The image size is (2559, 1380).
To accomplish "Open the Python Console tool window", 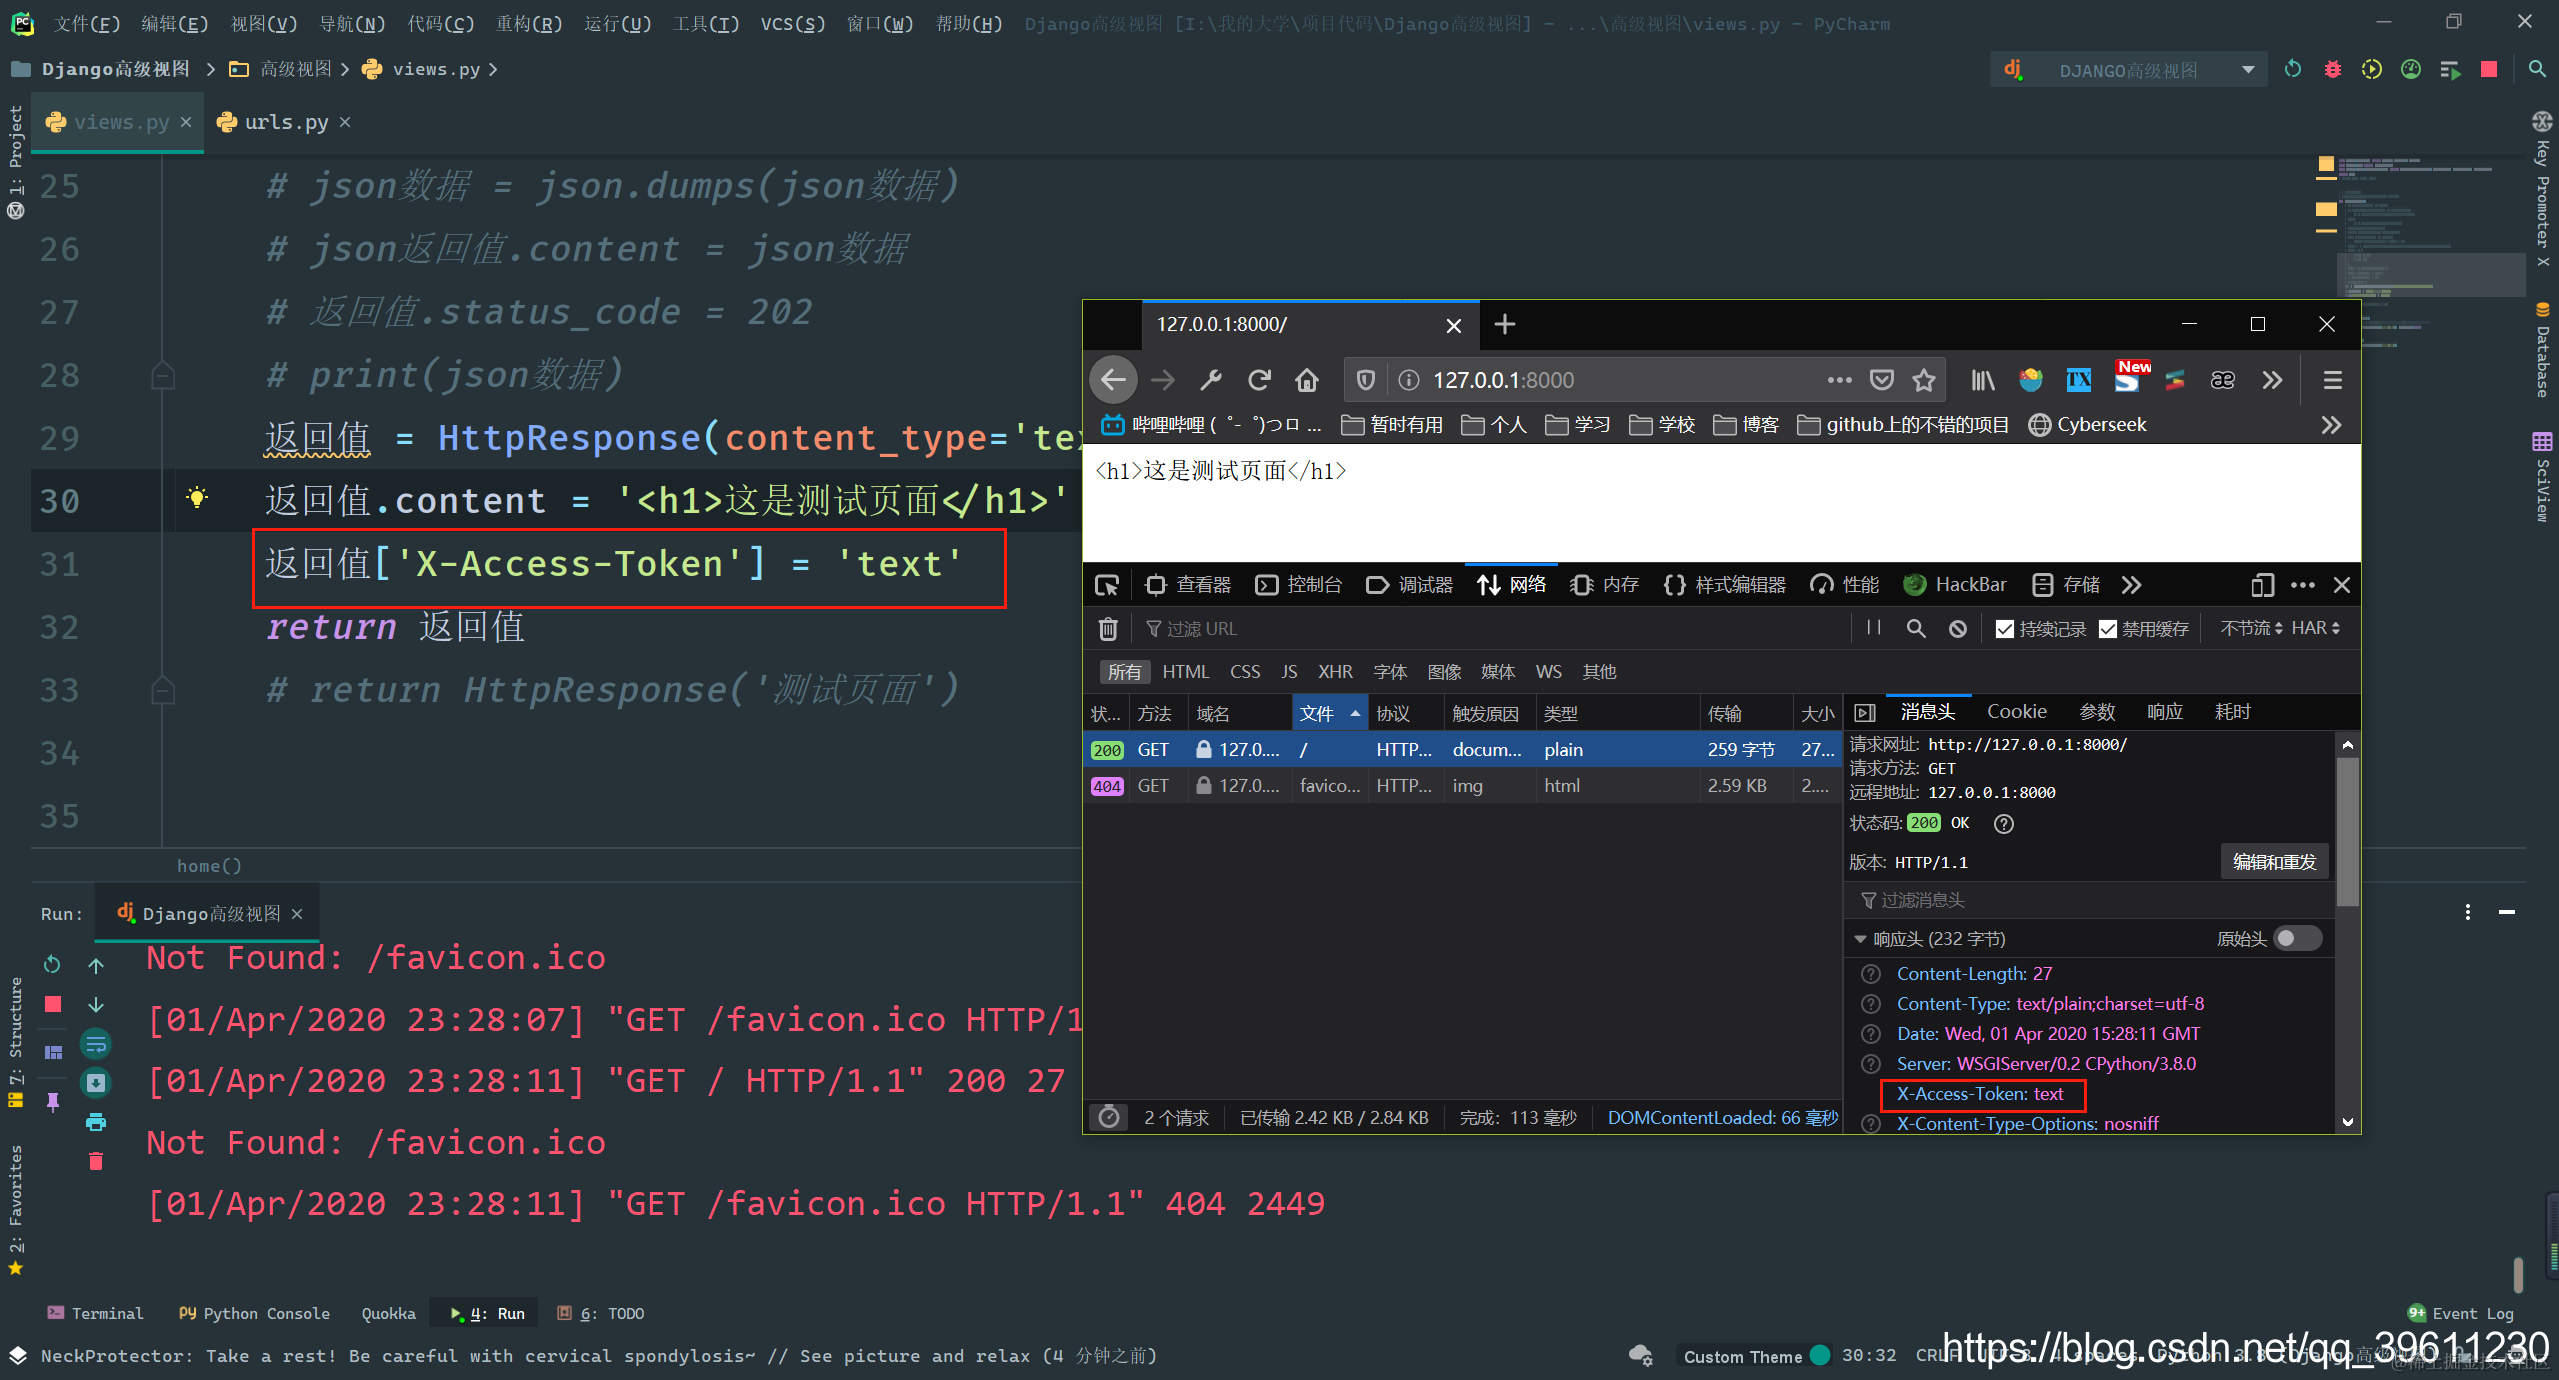I will (x=254, y=1313).
